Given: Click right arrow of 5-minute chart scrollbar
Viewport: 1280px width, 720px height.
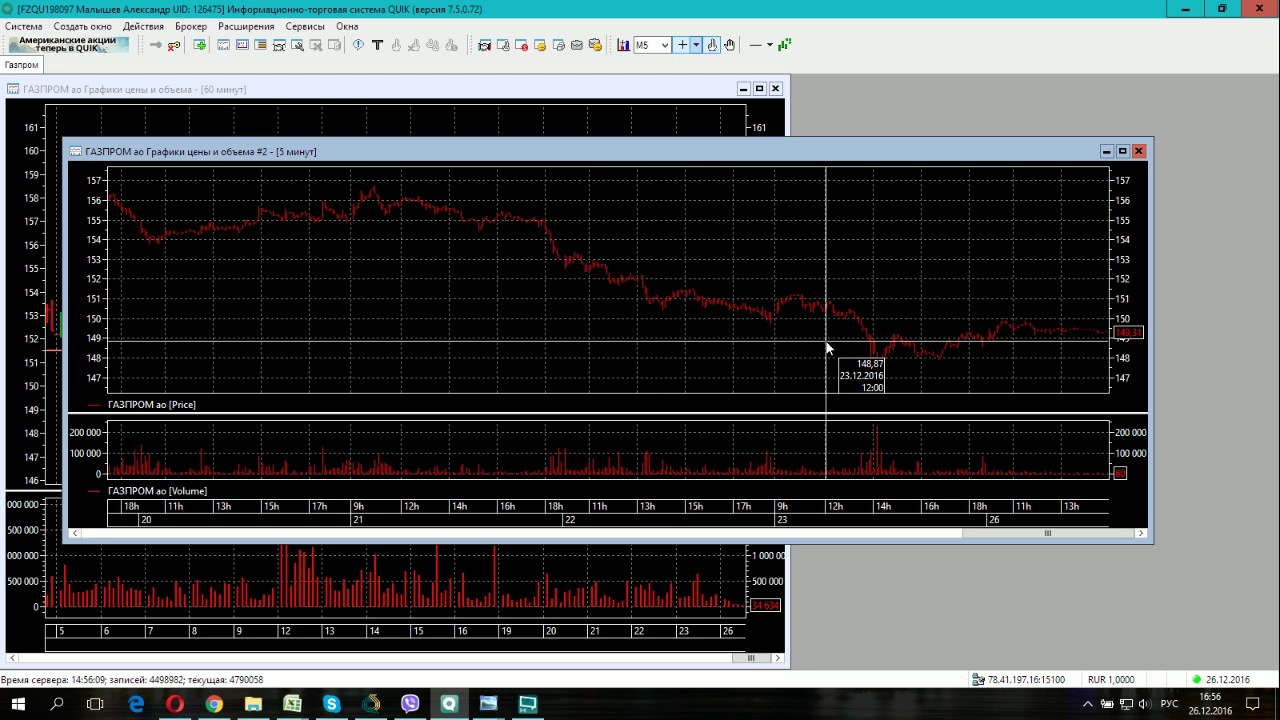Looking at the screenshot, I should [x=1140, y=533].
